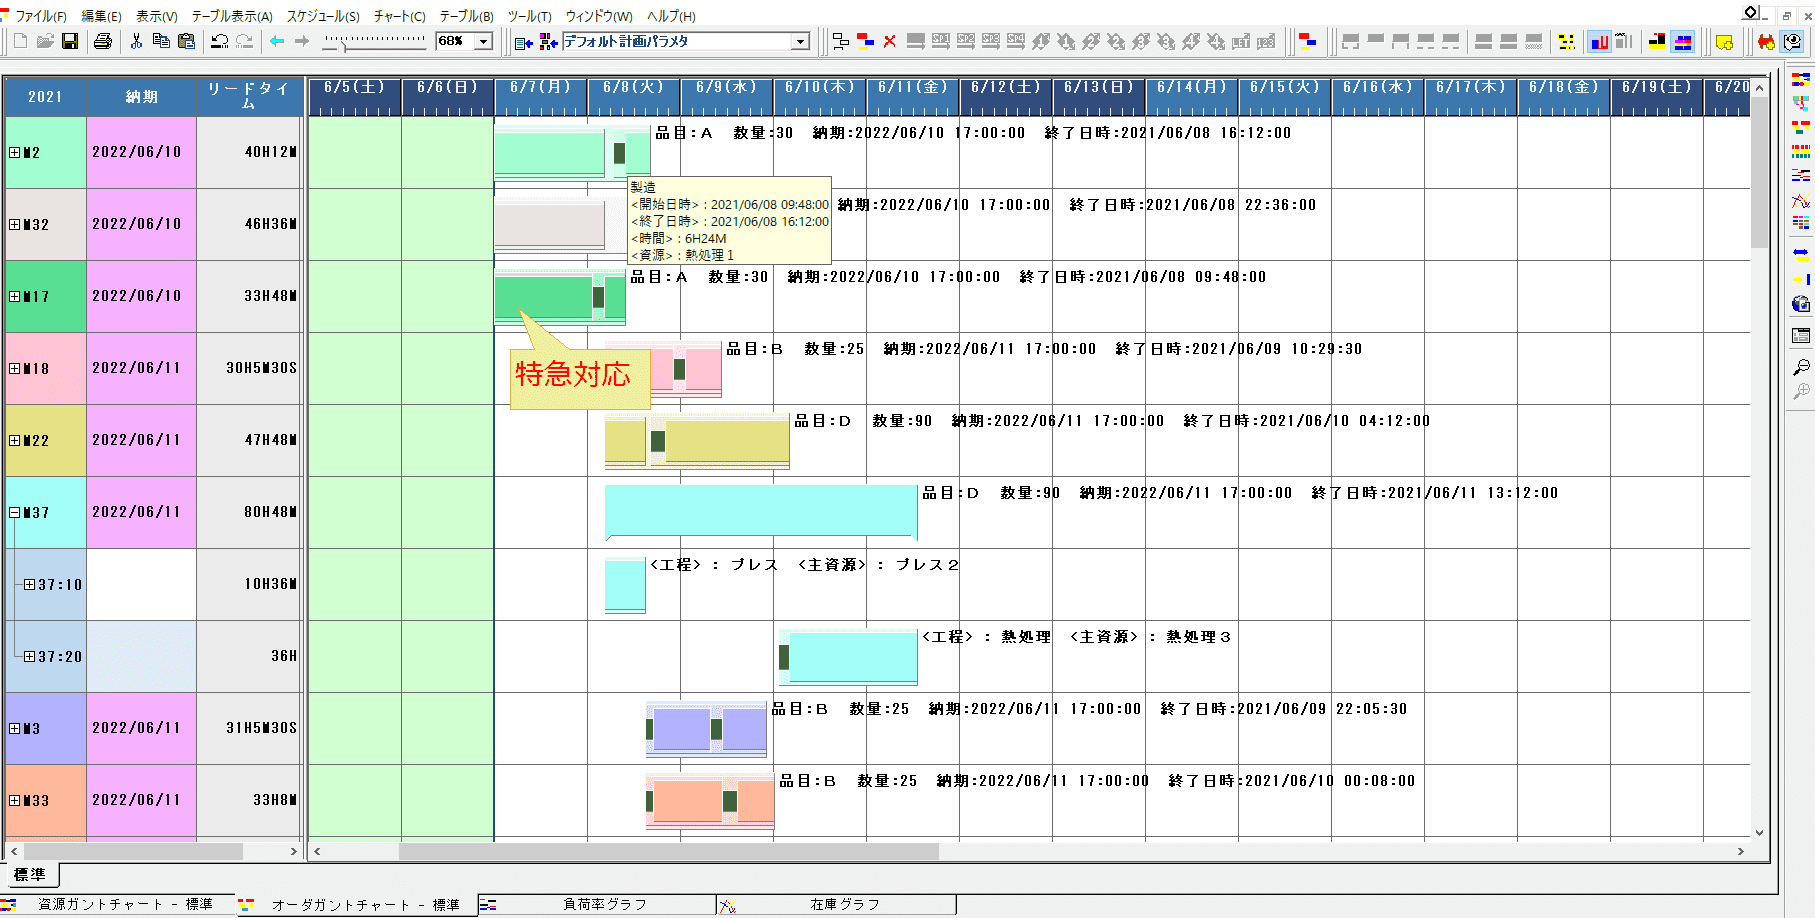This screenshot has width=1815, height=918.
Task: Open the 68% zoom level dropdown
Action: (x=484, y=42)
